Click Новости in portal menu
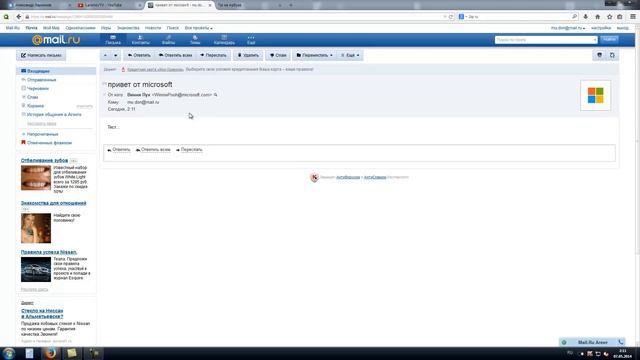The image size is (640, 360). [x=153, y=28]
